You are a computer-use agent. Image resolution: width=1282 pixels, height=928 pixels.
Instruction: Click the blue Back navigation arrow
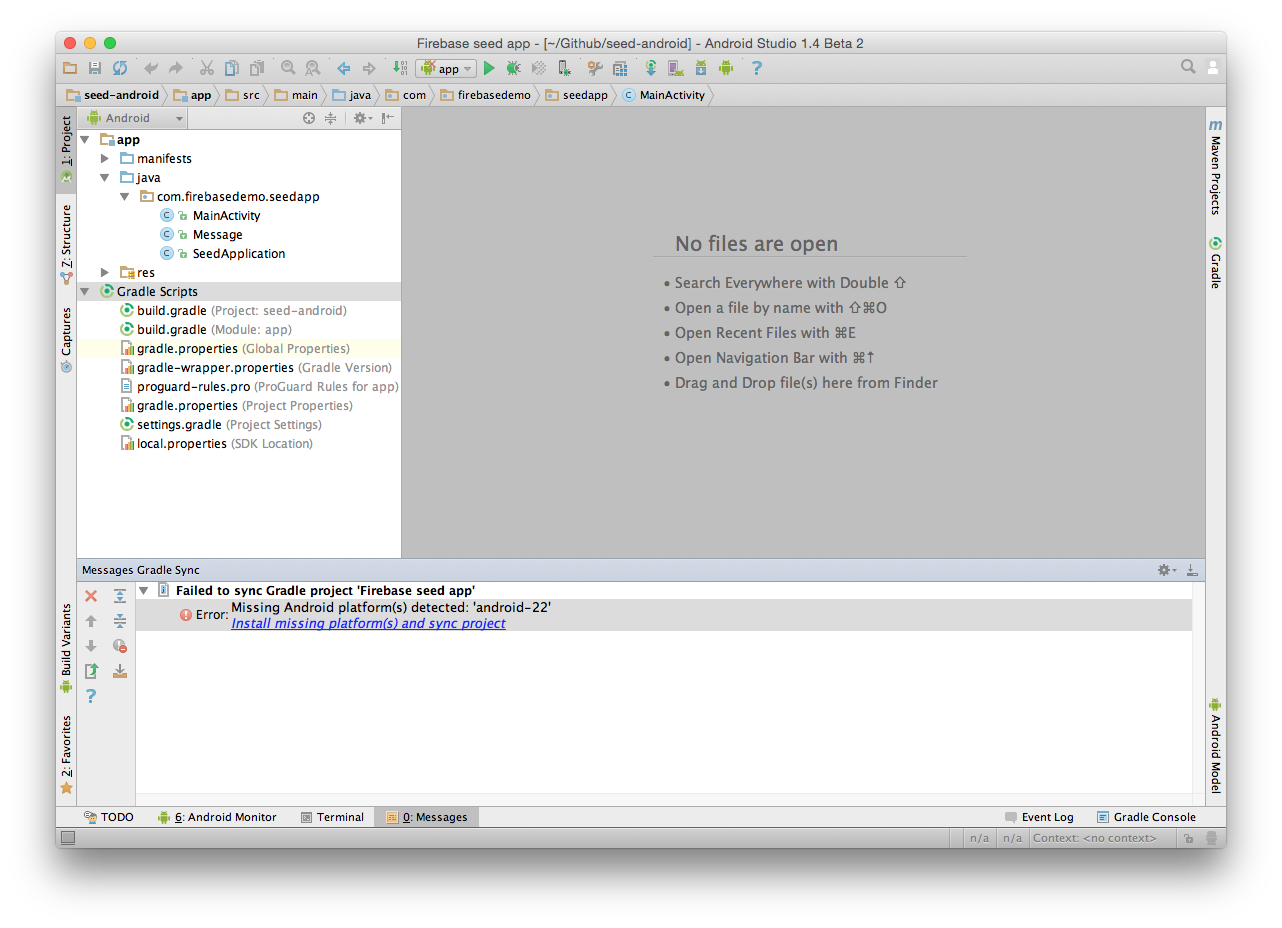[344, 68]
